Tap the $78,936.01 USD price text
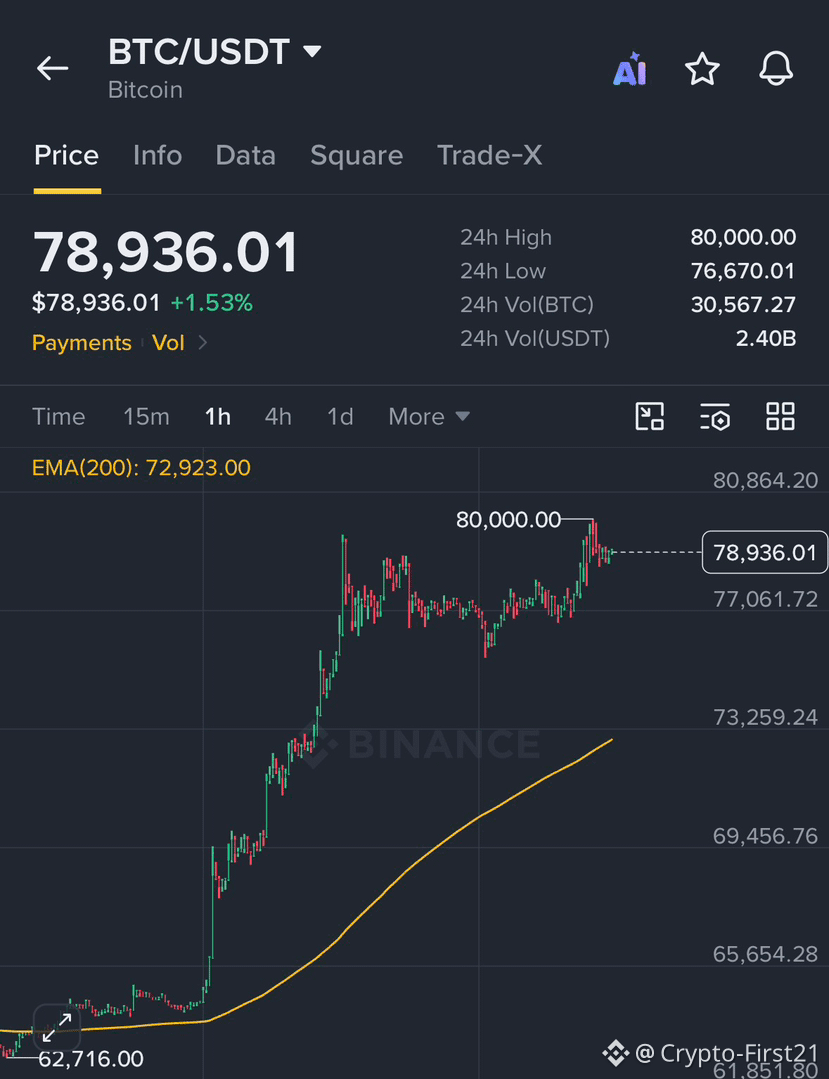The width and height of the screenshot is (829, 1079). 96,303
